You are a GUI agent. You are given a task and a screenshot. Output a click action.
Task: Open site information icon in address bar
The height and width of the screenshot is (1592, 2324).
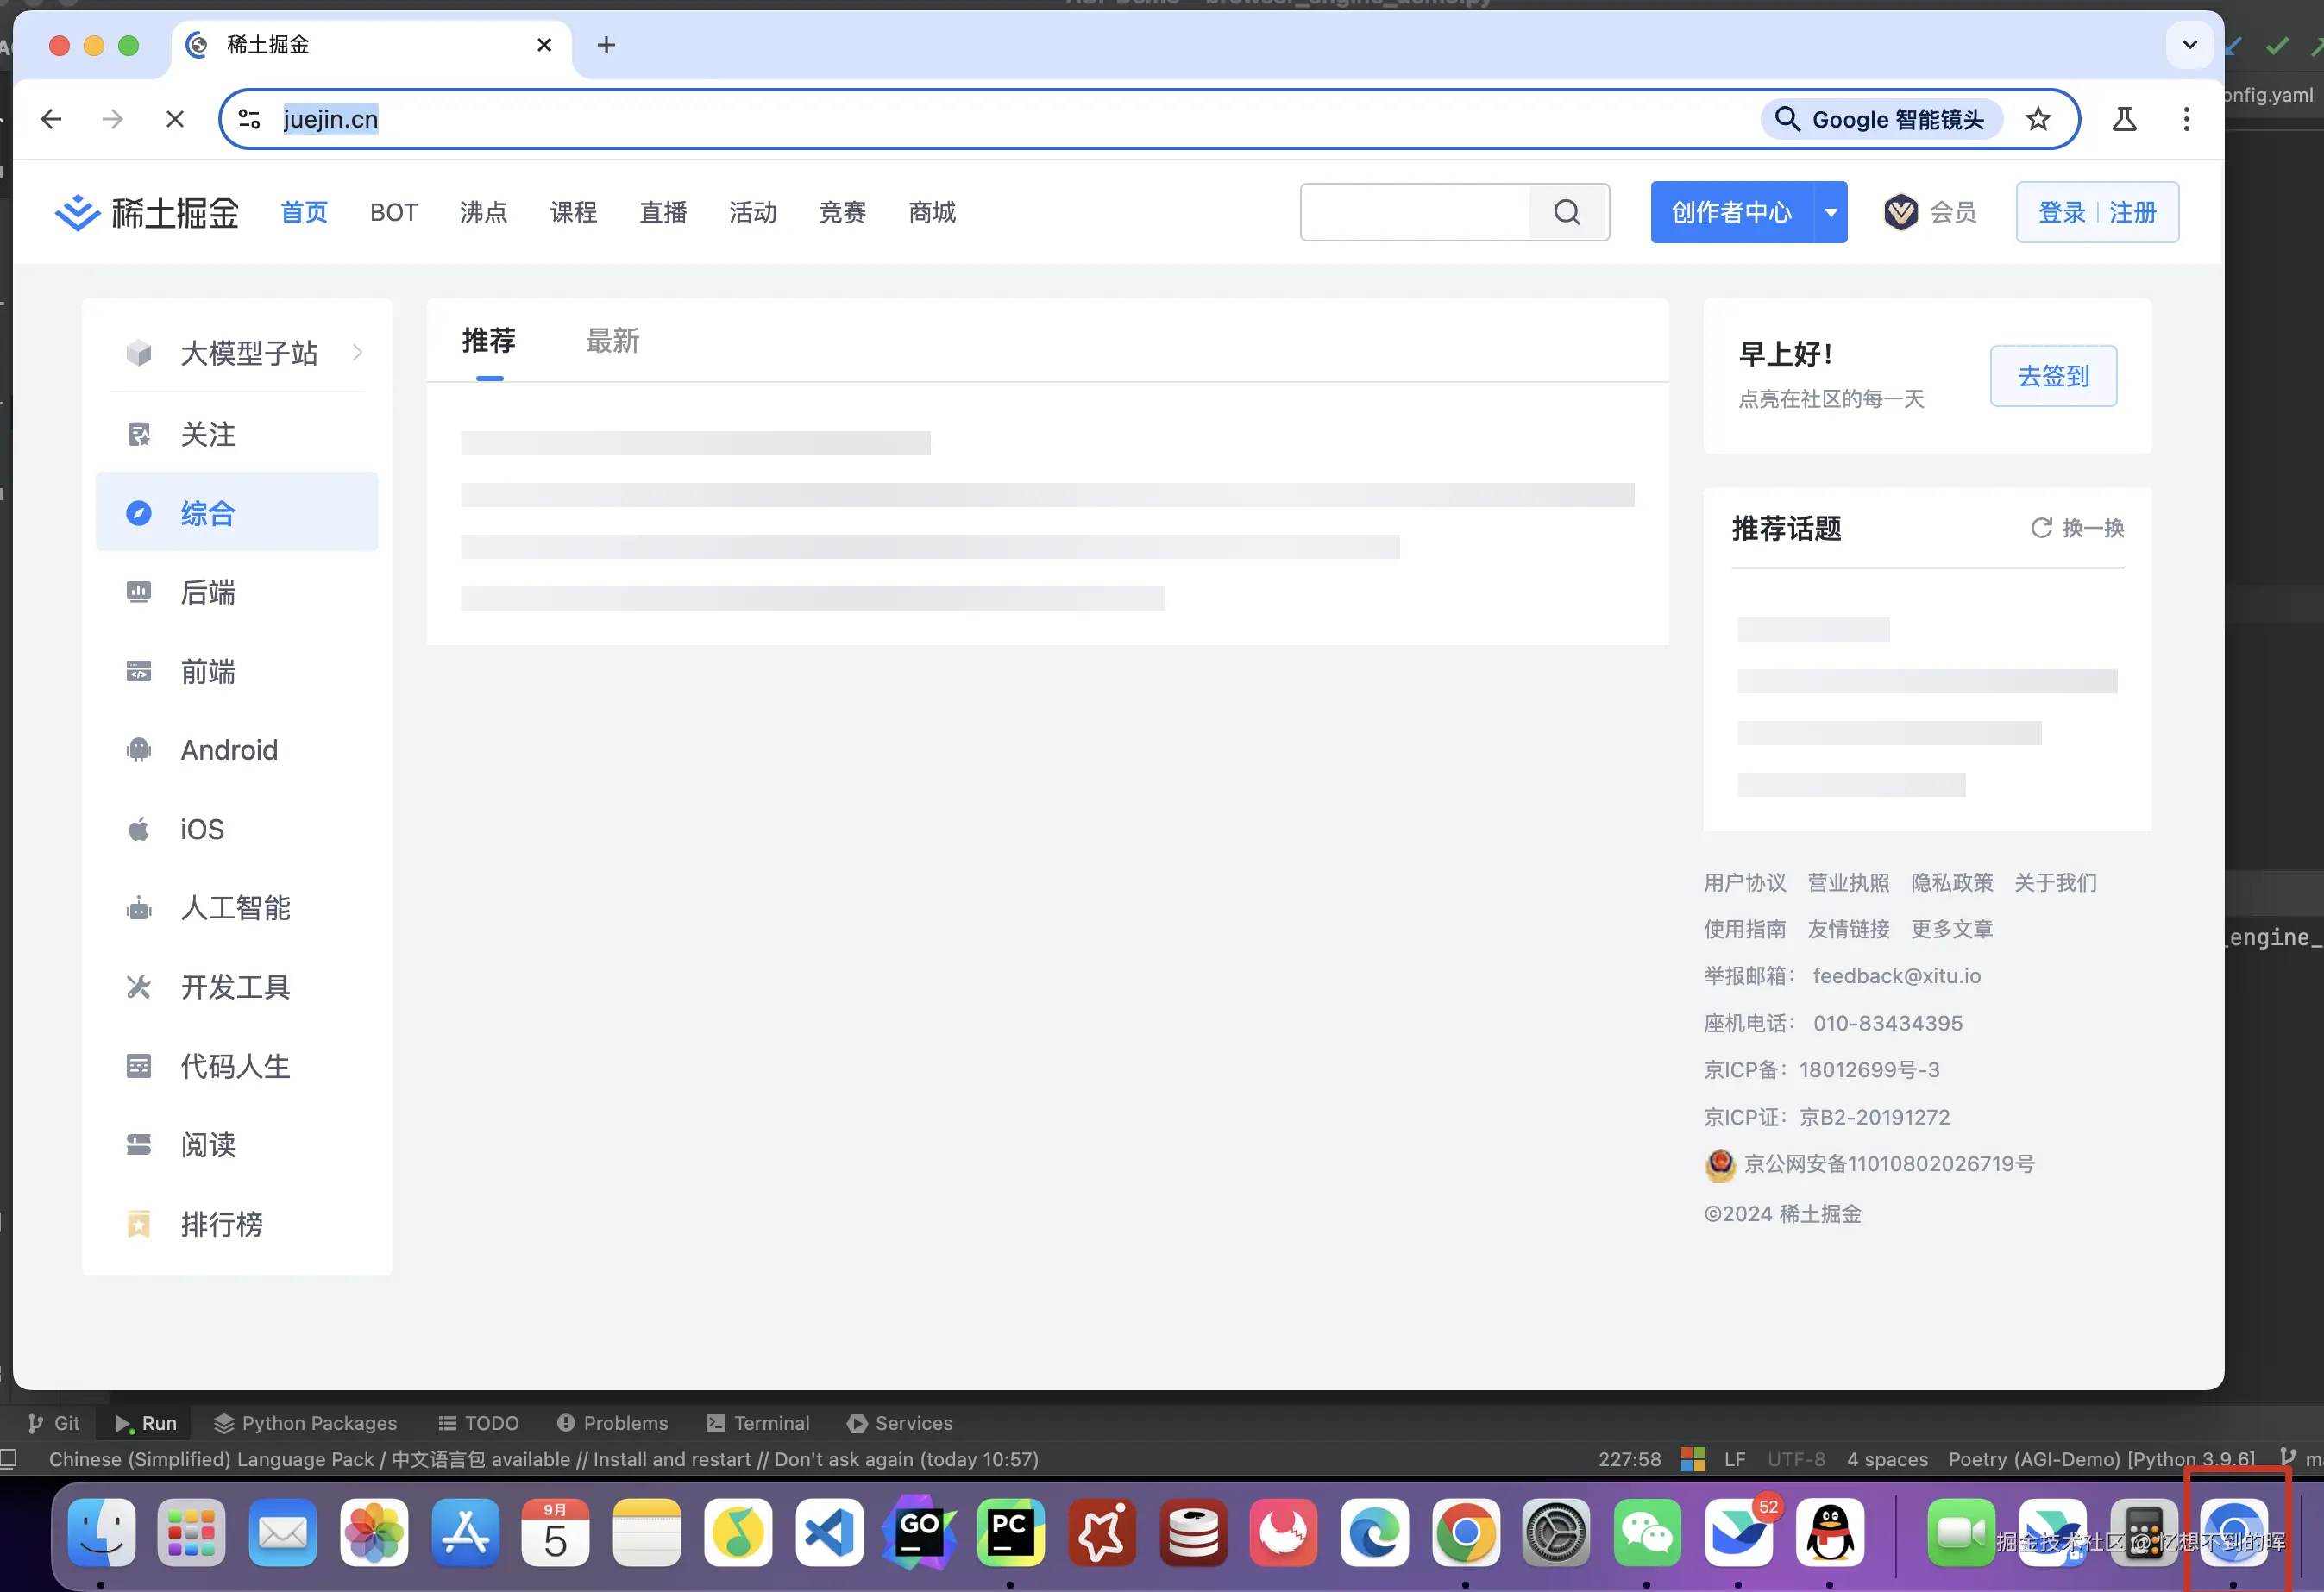(x=250, y=120)
